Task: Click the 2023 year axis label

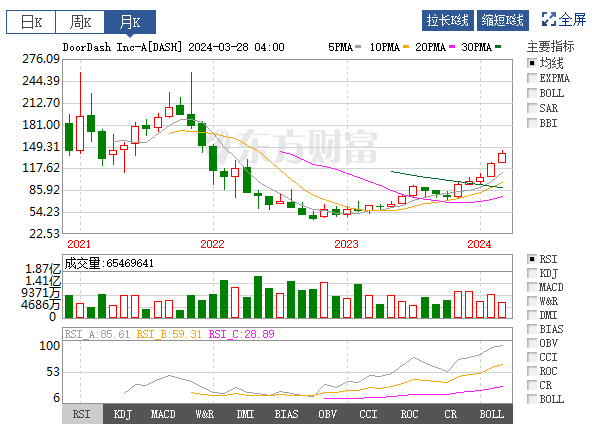Action: click(346, 244)
